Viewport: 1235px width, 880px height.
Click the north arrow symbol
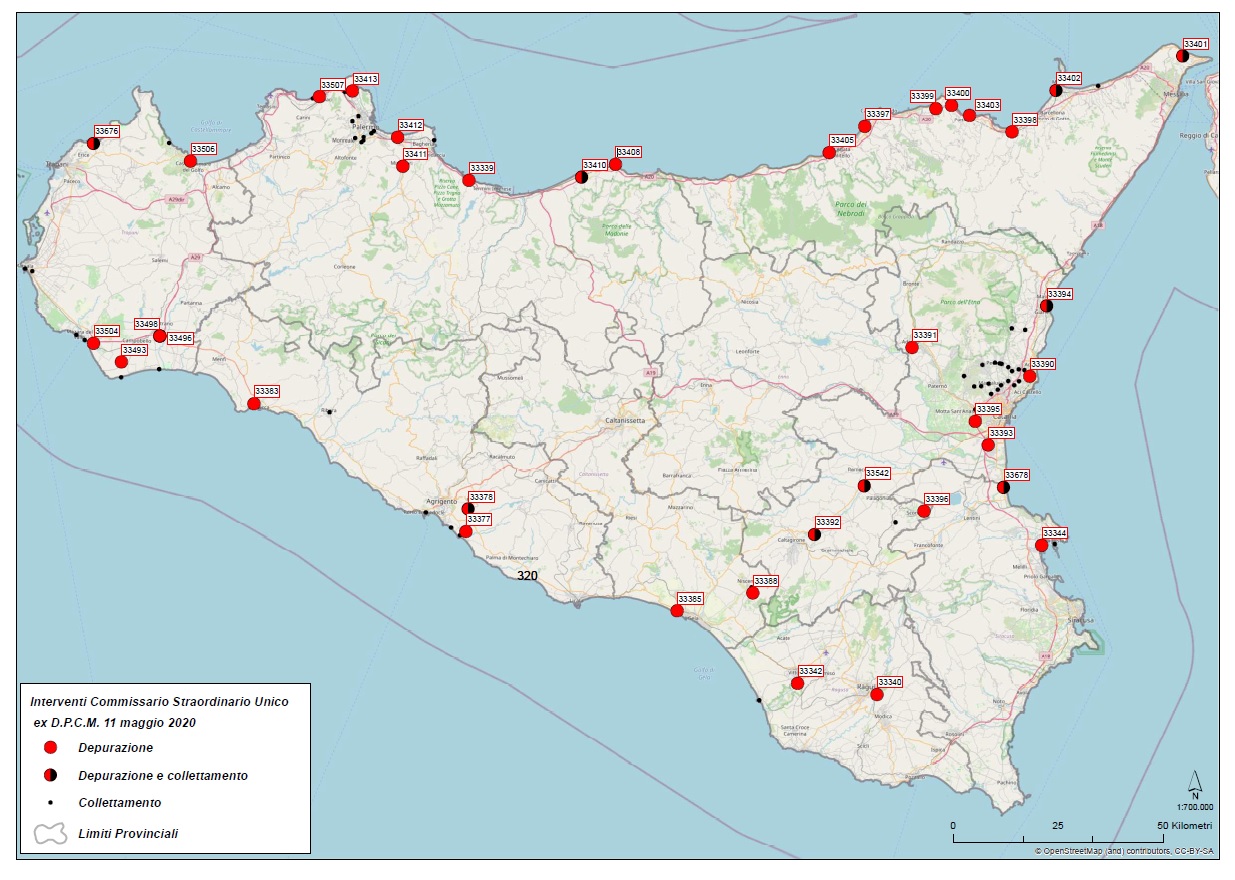1194,781
